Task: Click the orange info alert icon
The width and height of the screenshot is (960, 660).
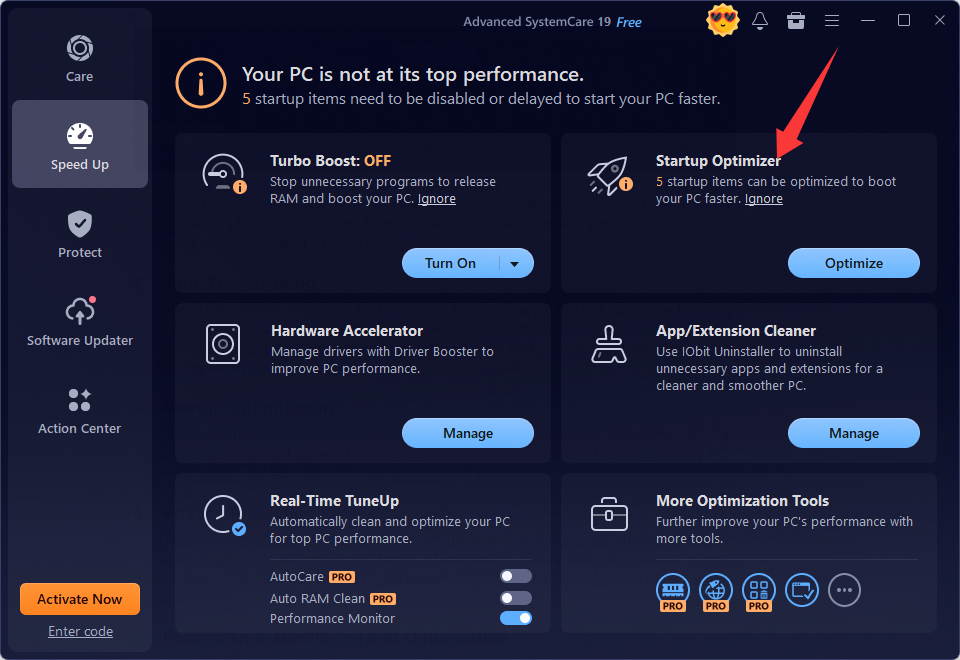Action: 201,84
